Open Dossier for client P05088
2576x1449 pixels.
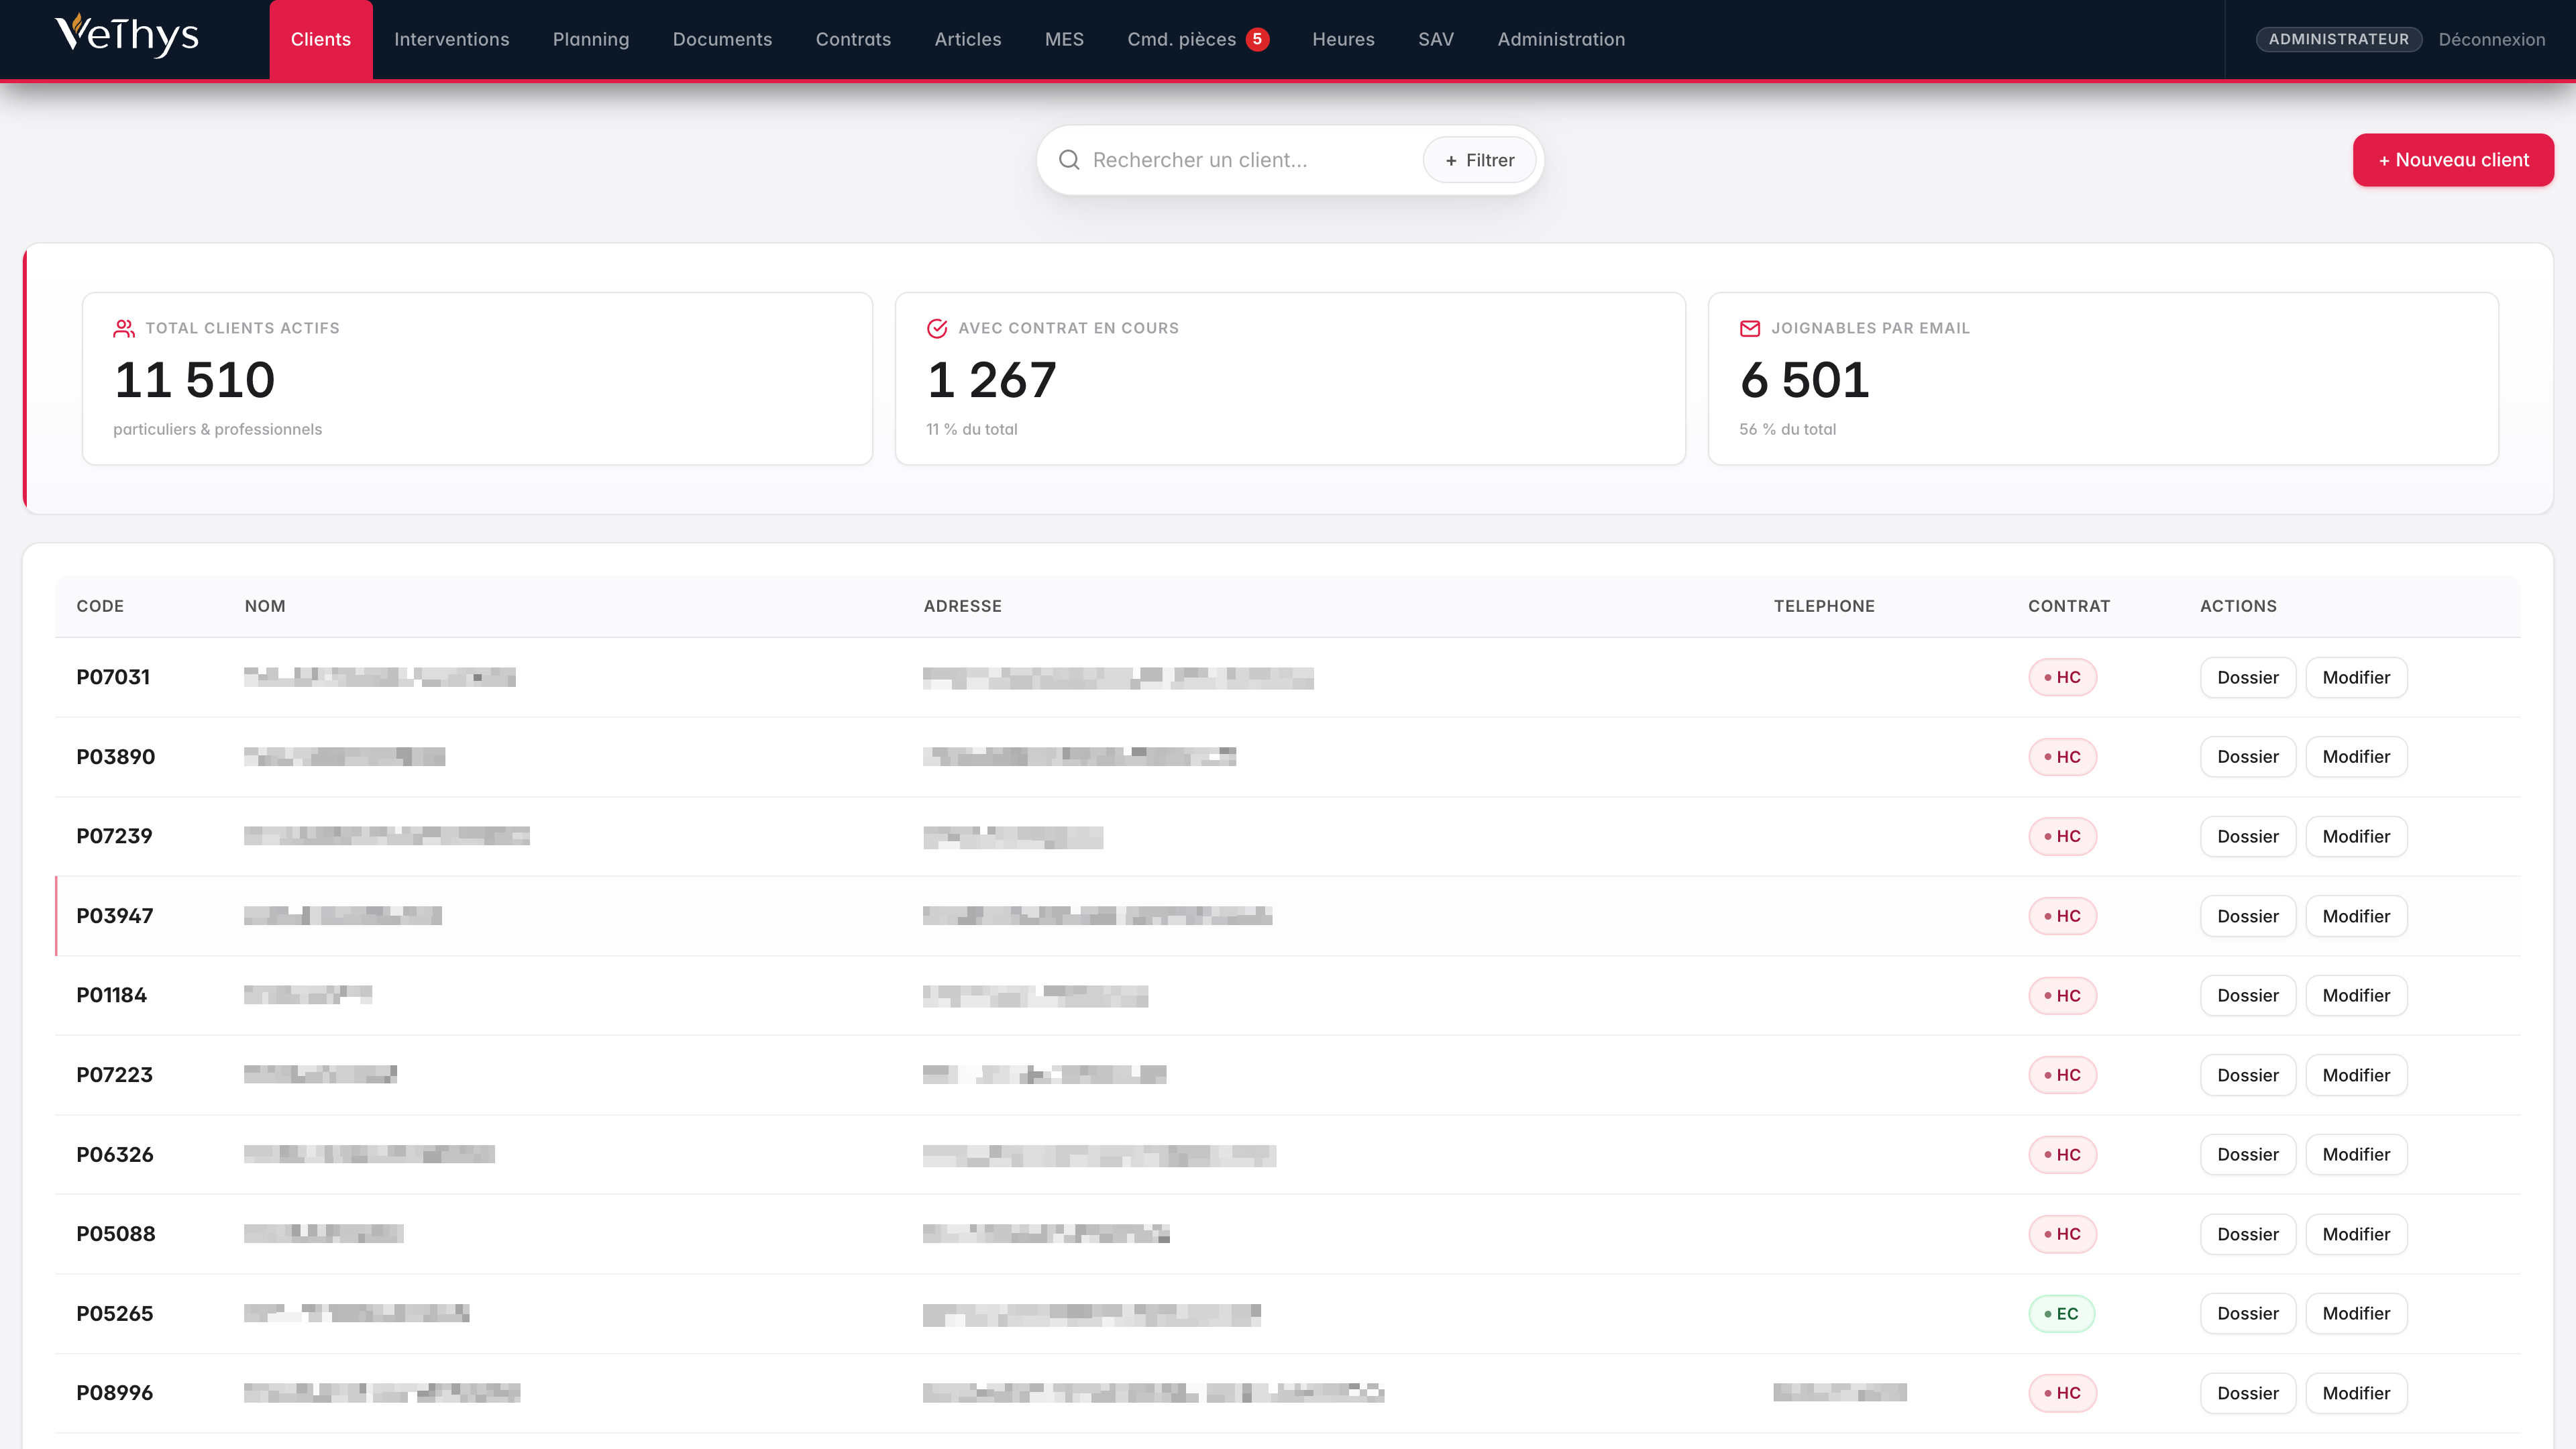[x=2248, y=1234]
